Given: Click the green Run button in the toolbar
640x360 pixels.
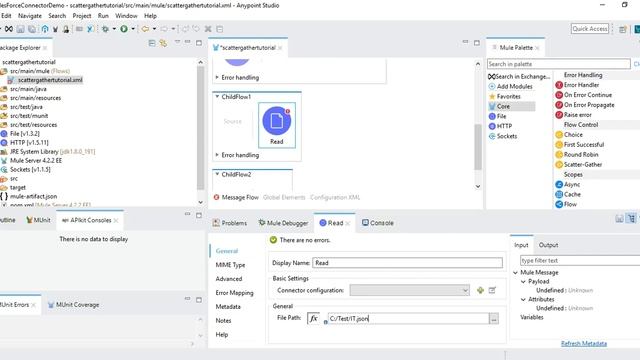Looking at the screenshot, I should pos(124,29).
